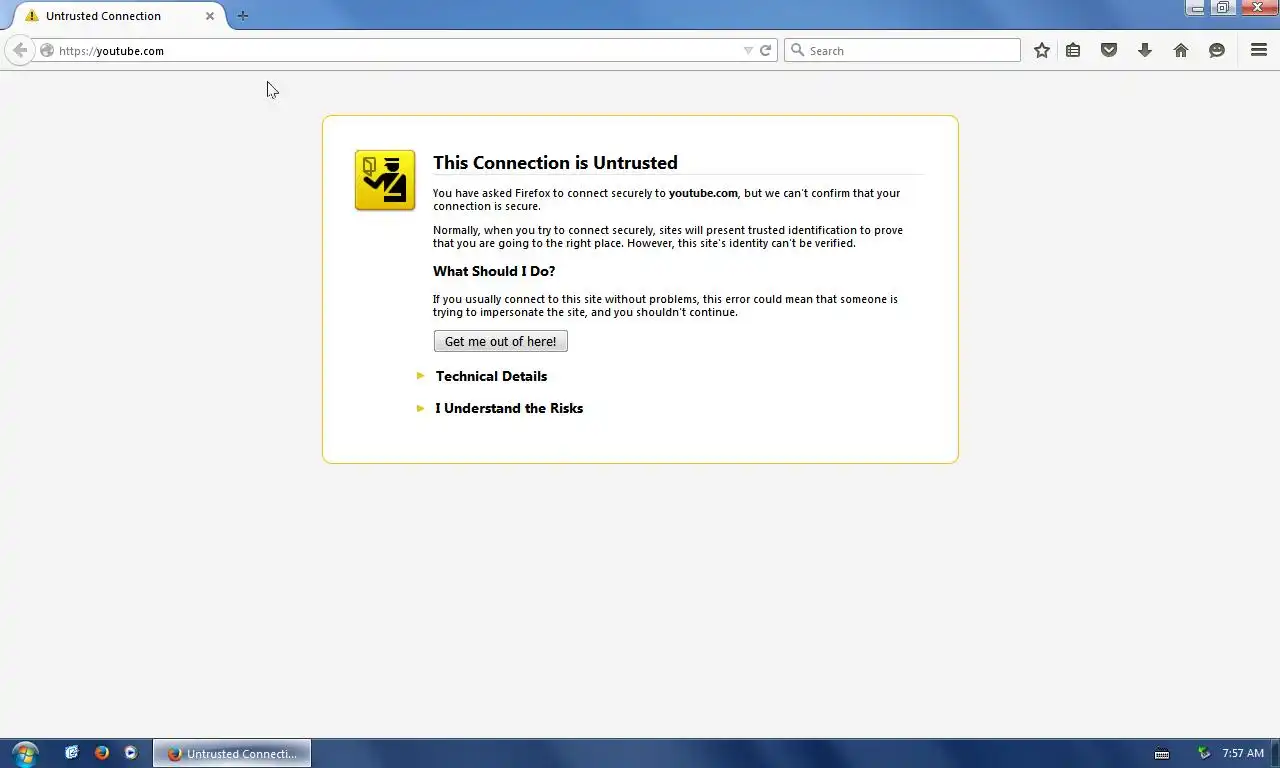The height and width of the screenshot is (768, 1280).
Task: Go back with the back arrow button
Action: pos(20,50)
